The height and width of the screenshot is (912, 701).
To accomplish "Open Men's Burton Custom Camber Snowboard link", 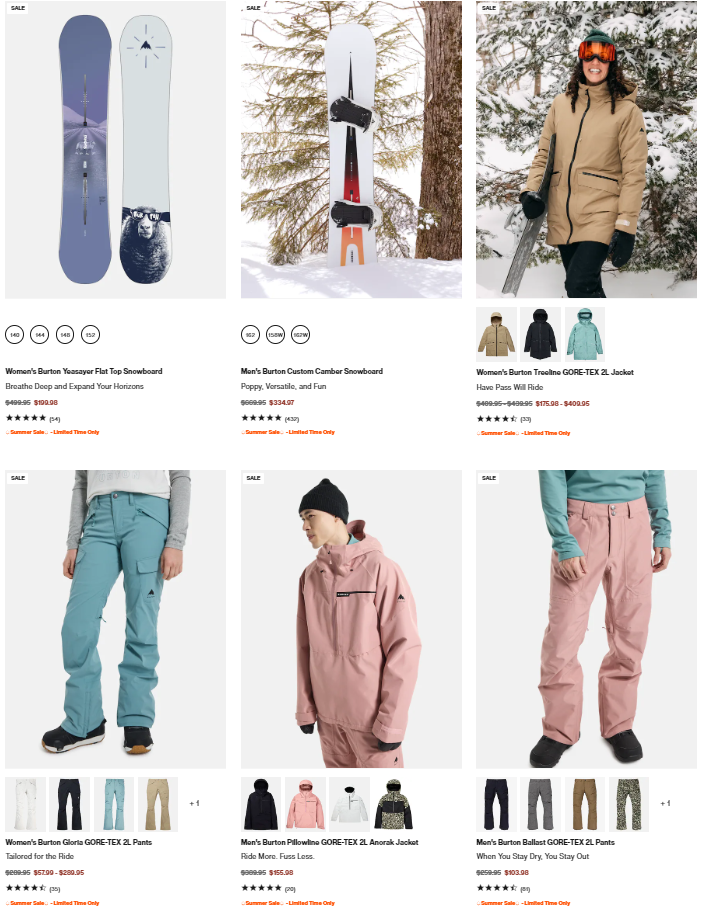I will 312,371.
